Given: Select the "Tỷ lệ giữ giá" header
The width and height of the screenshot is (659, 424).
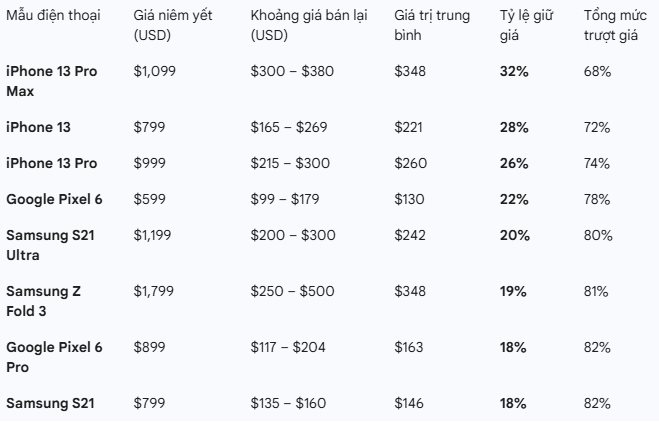Looking at the screenshot, I should [526, 27].
